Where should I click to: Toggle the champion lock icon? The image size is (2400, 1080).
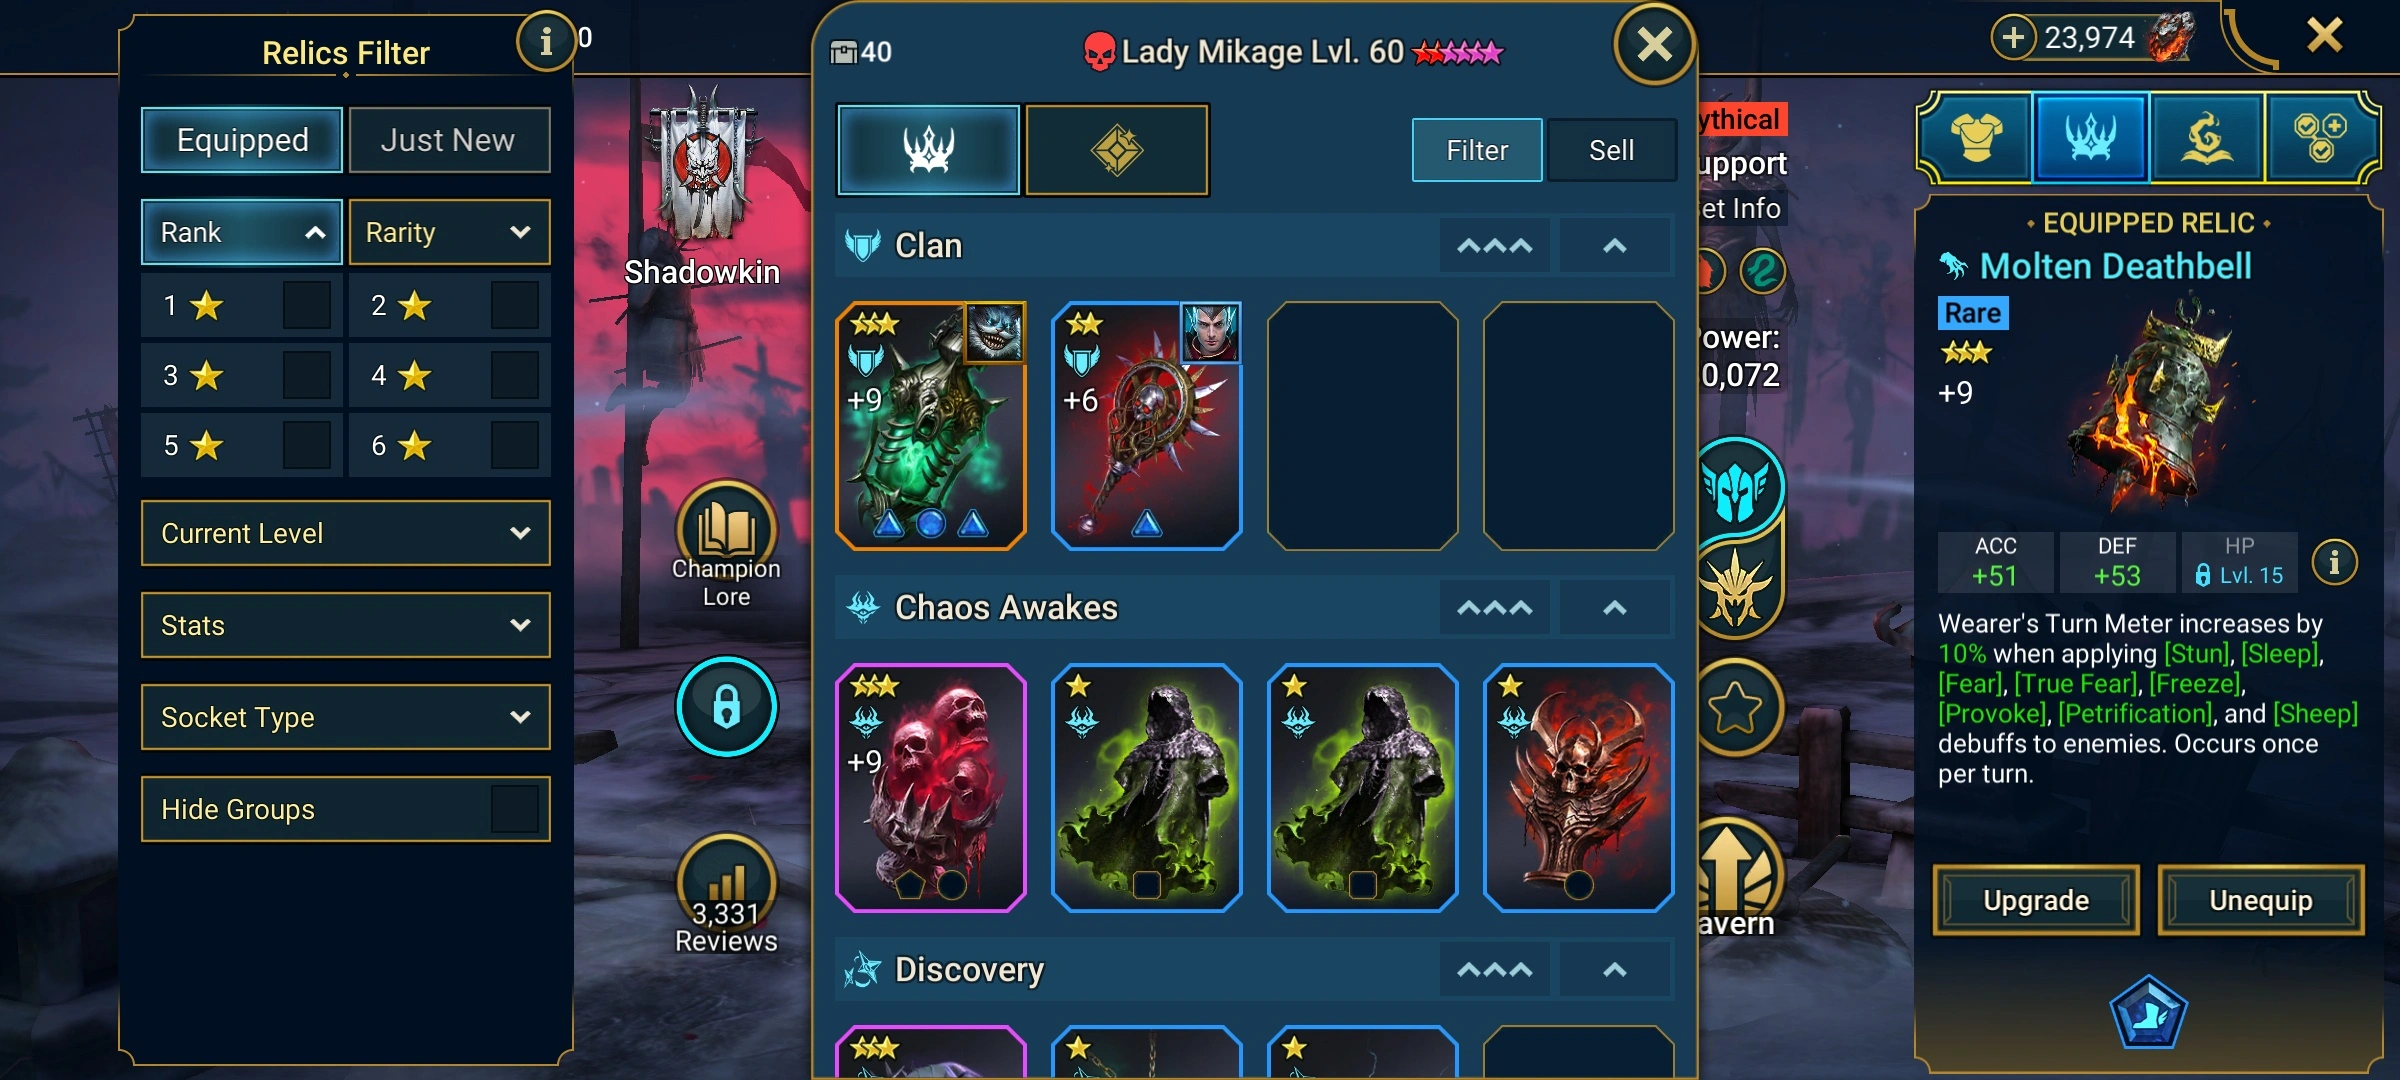[726, 706]
